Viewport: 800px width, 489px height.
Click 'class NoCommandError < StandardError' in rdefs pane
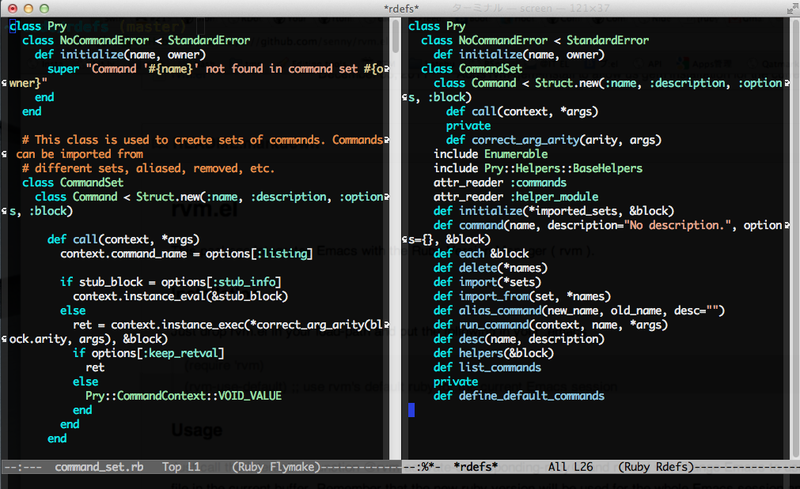[535, 40]
